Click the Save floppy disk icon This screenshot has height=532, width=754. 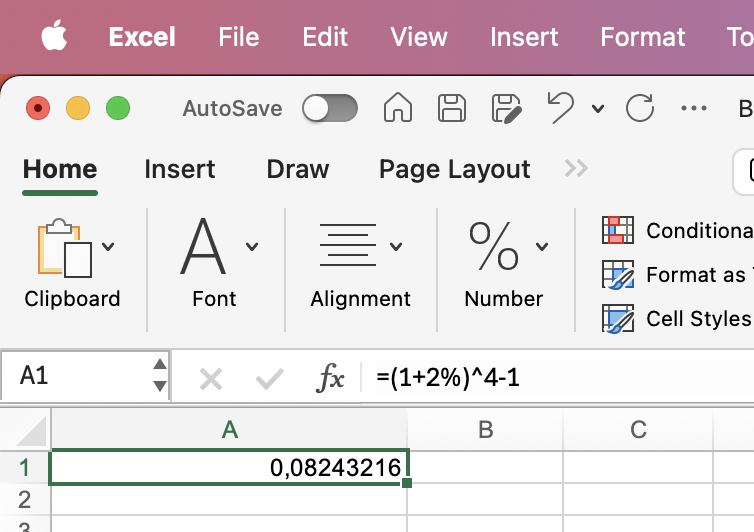[x=452, y=108]
